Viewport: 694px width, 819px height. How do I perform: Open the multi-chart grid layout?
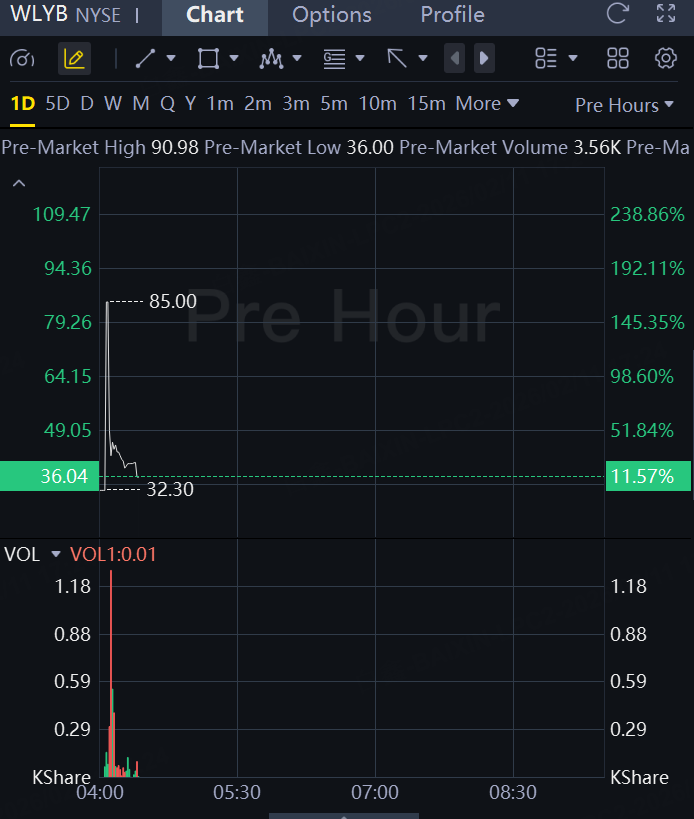pos(618,59)
